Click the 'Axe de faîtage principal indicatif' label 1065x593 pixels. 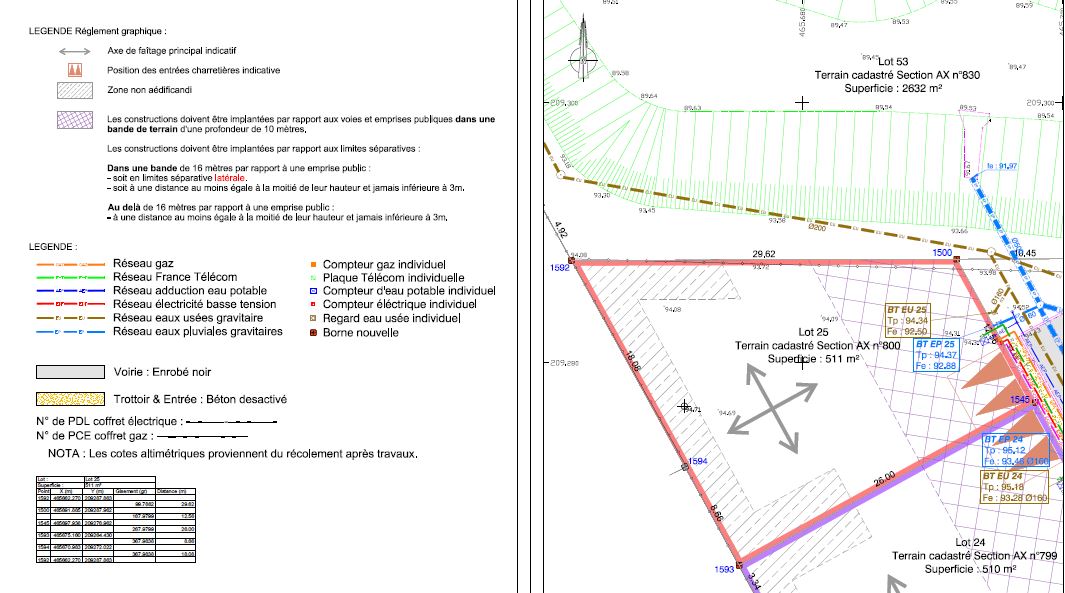[172, 51]
